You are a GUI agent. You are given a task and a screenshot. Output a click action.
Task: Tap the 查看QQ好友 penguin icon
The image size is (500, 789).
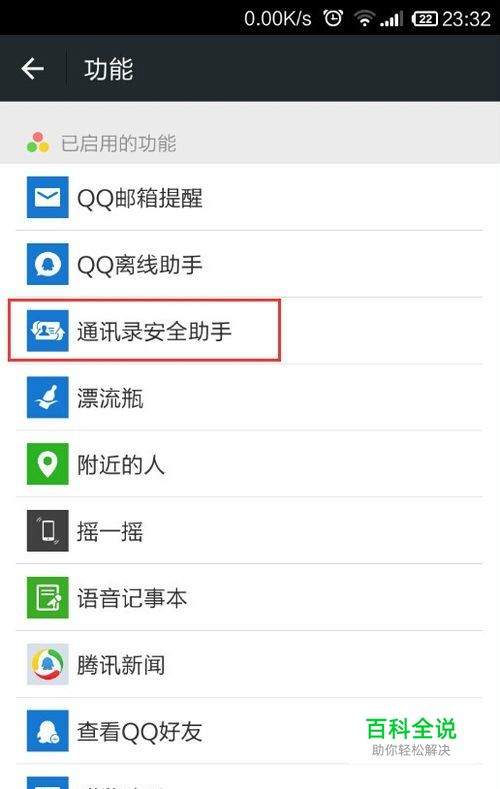coord(47,731)
